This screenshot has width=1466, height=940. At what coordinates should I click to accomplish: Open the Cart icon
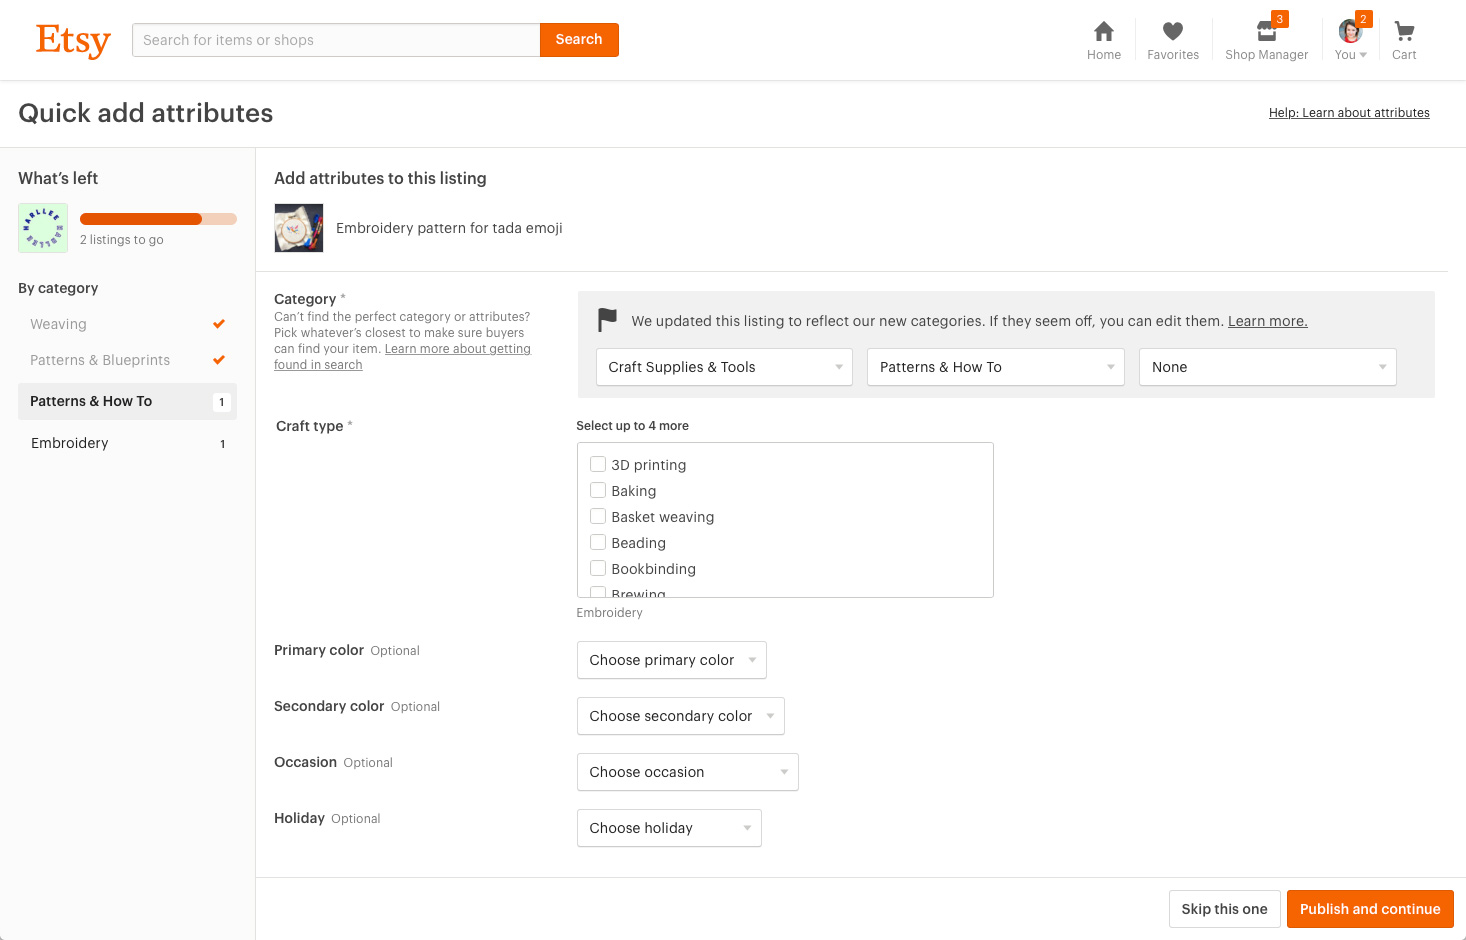coord(1404,32)
